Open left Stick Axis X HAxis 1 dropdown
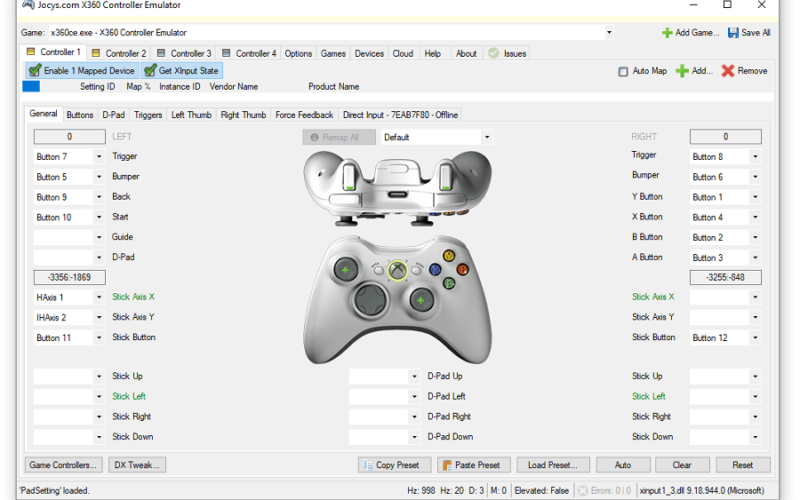Viewport: 800px width, 500px height. [x=99, y=297]
